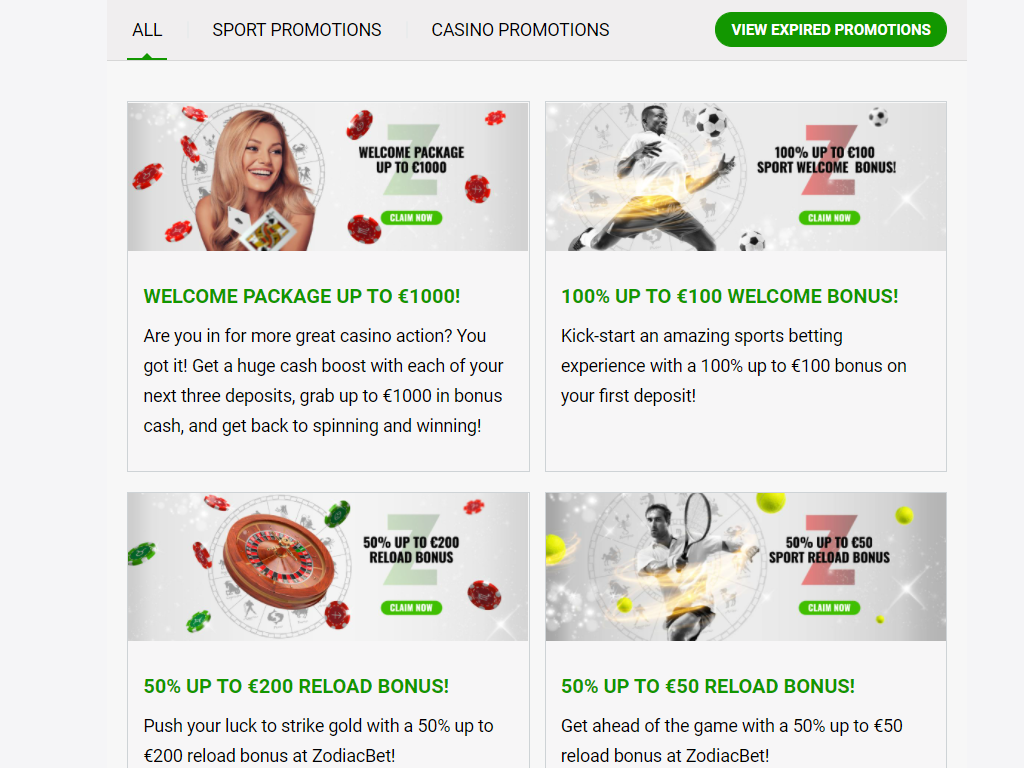Click the welcome package description text

[323, 381]
